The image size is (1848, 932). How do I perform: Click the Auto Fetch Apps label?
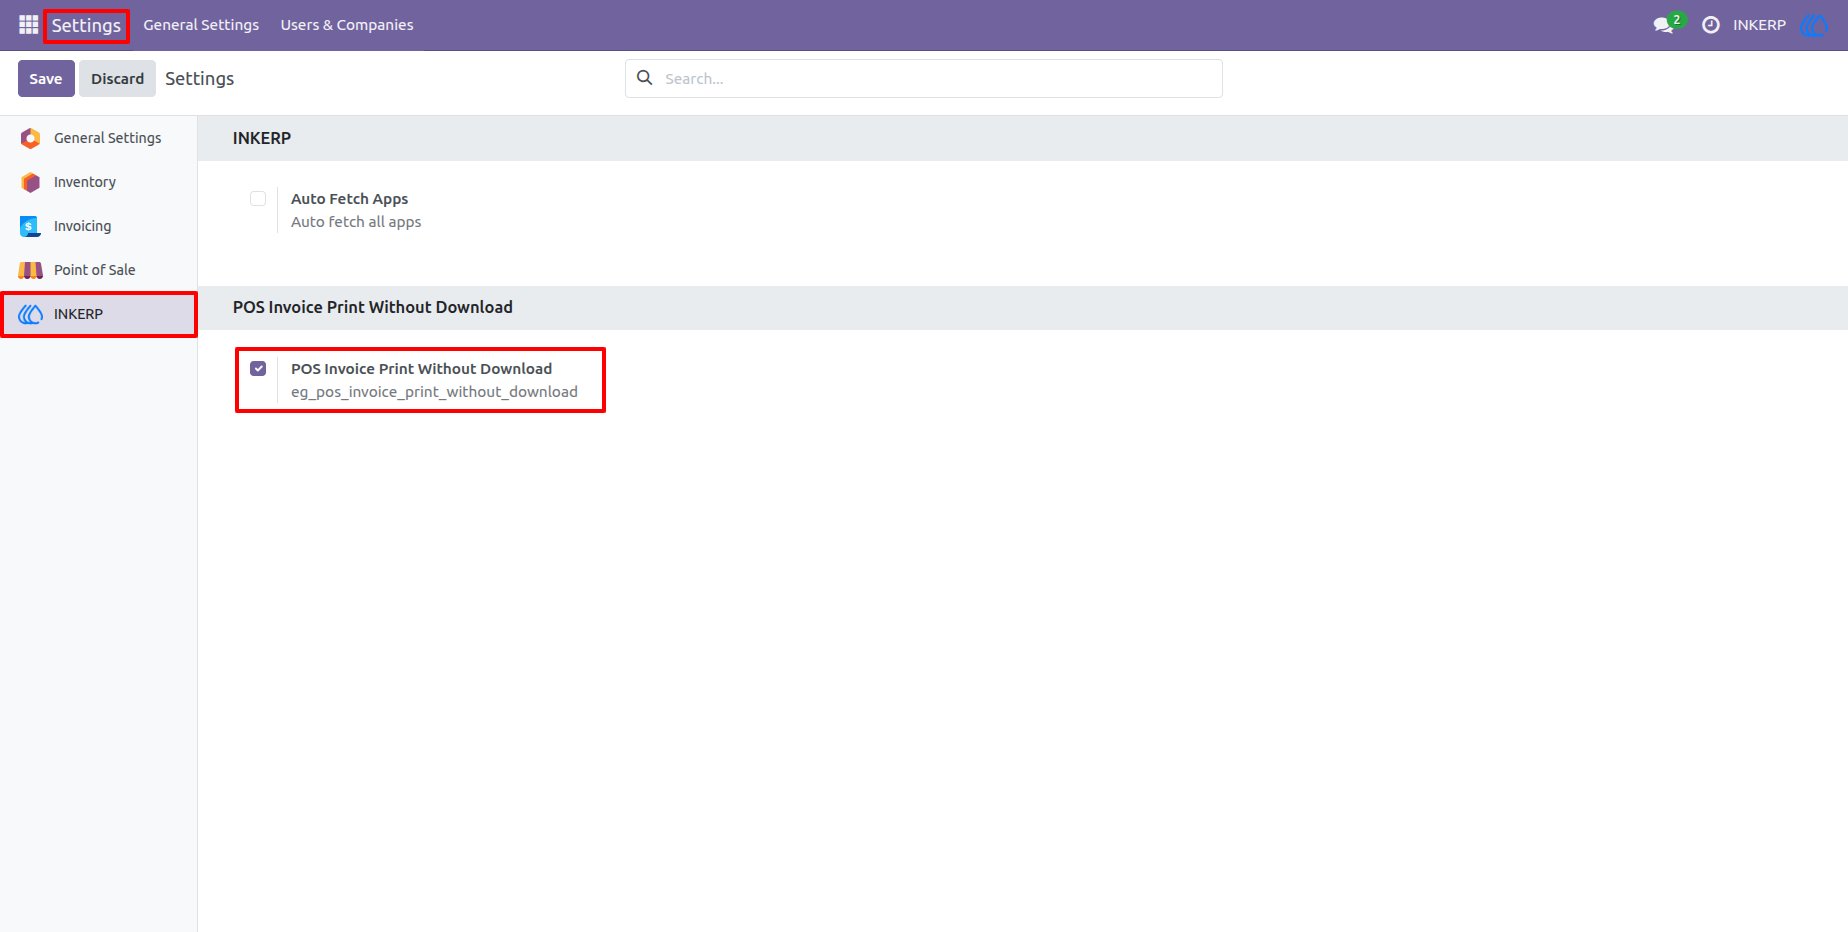[349, 199]
